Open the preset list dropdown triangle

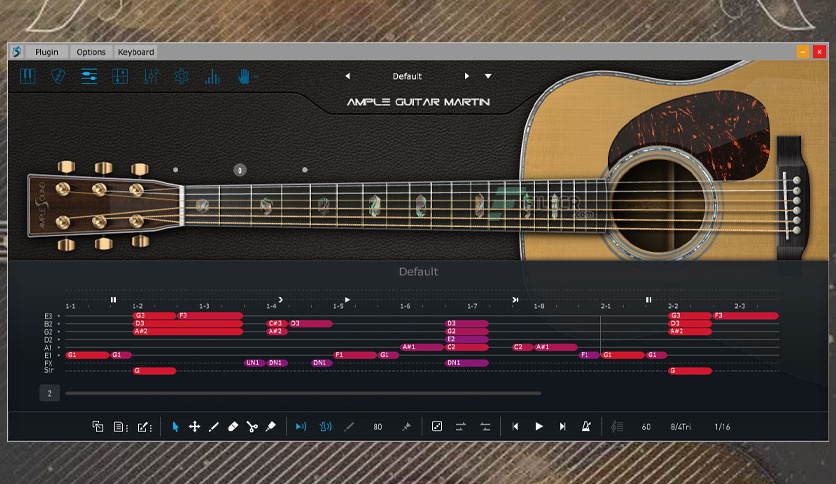[x=488, y=76]
